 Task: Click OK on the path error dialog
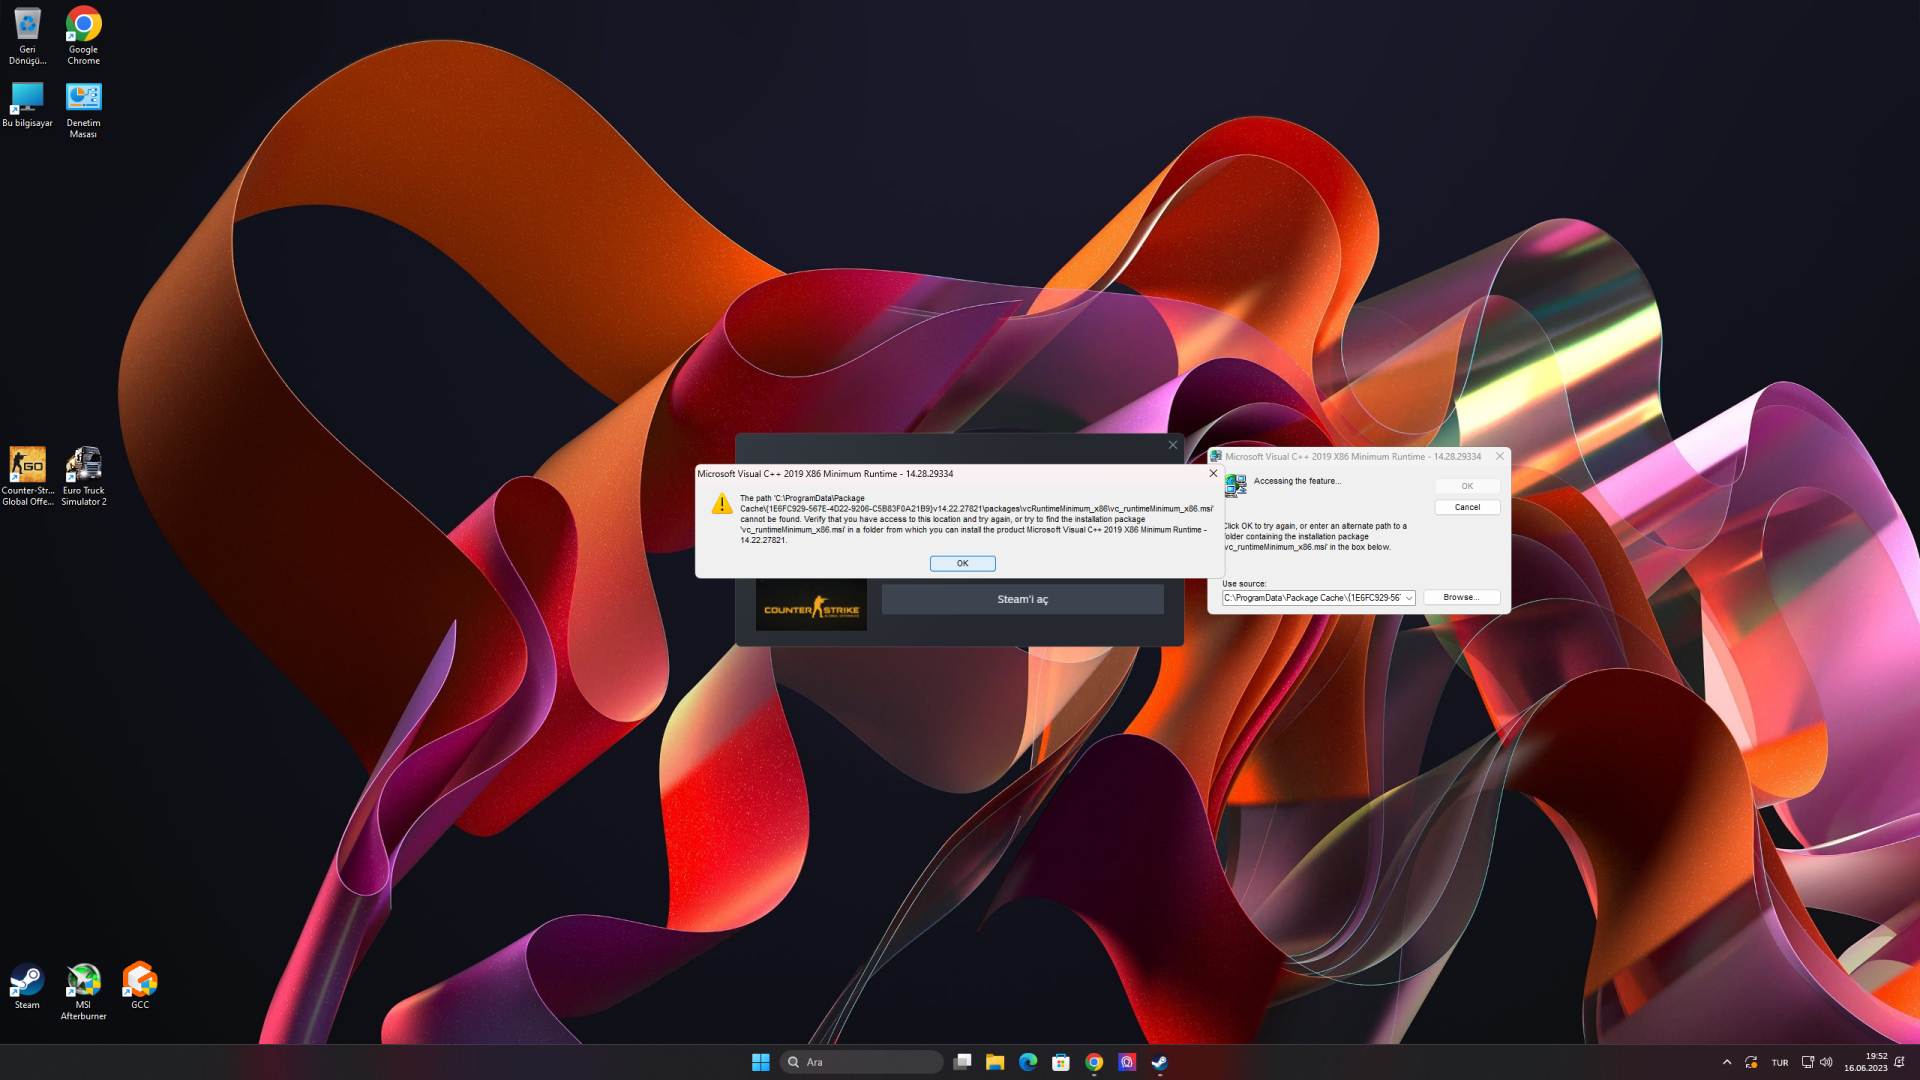pyautogui.click(x=962, y=563)
